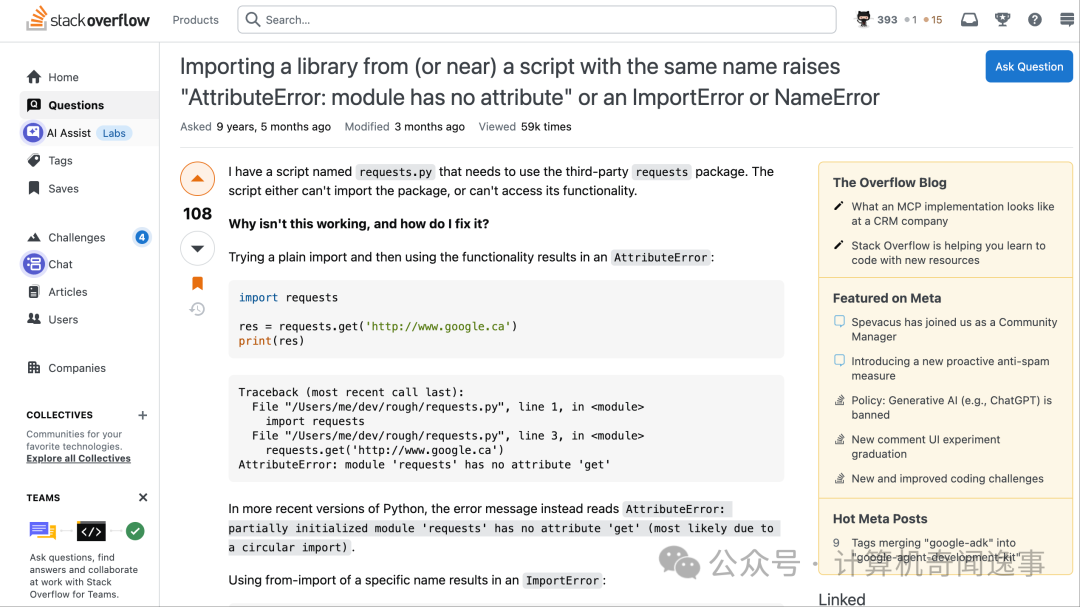Click the Companies building icon
Image resolution: width=1080 pixels, height=607 pixels.
(34, 367)
